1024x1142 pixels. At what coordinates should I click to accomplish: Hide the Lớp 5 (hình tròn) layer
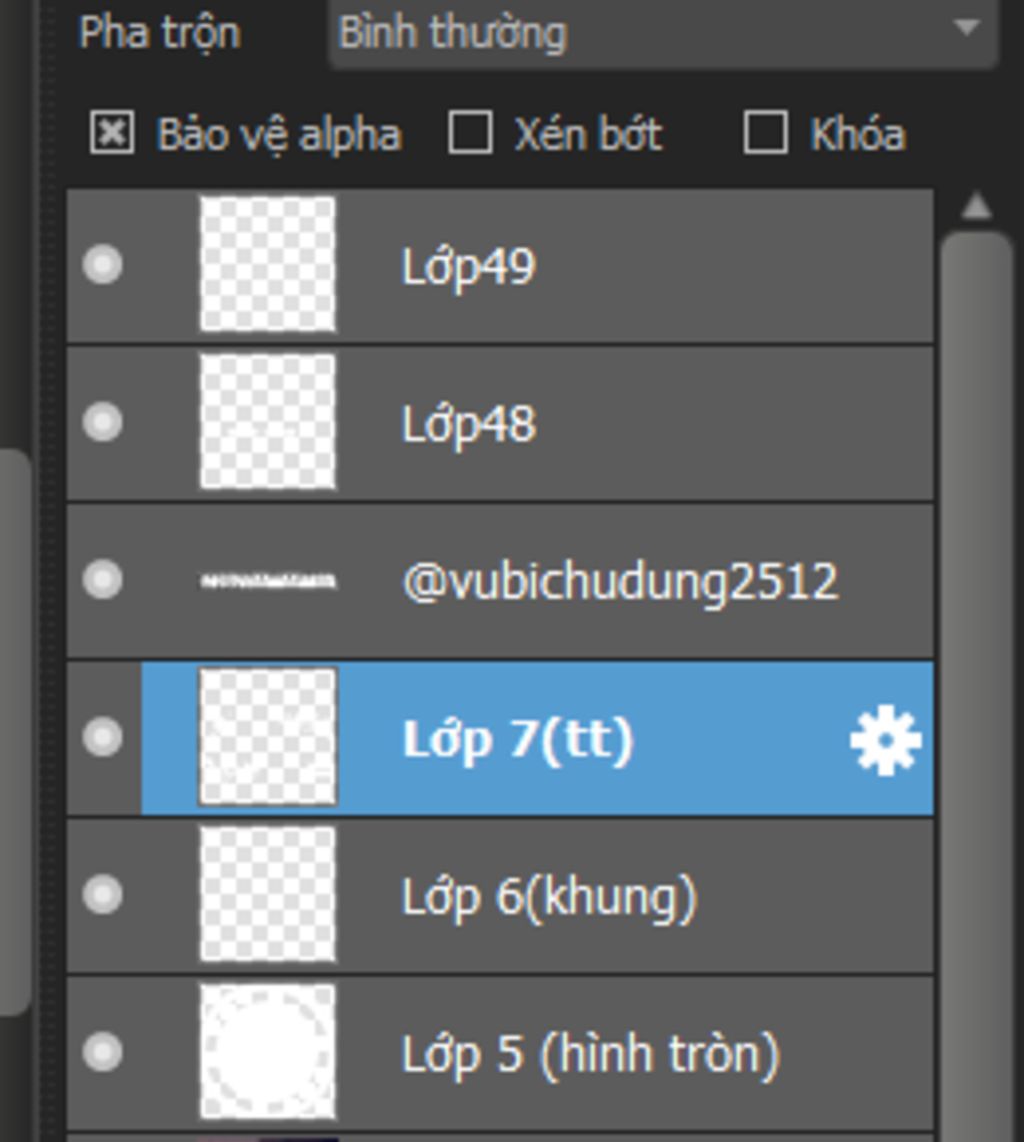pos(103,1052)
